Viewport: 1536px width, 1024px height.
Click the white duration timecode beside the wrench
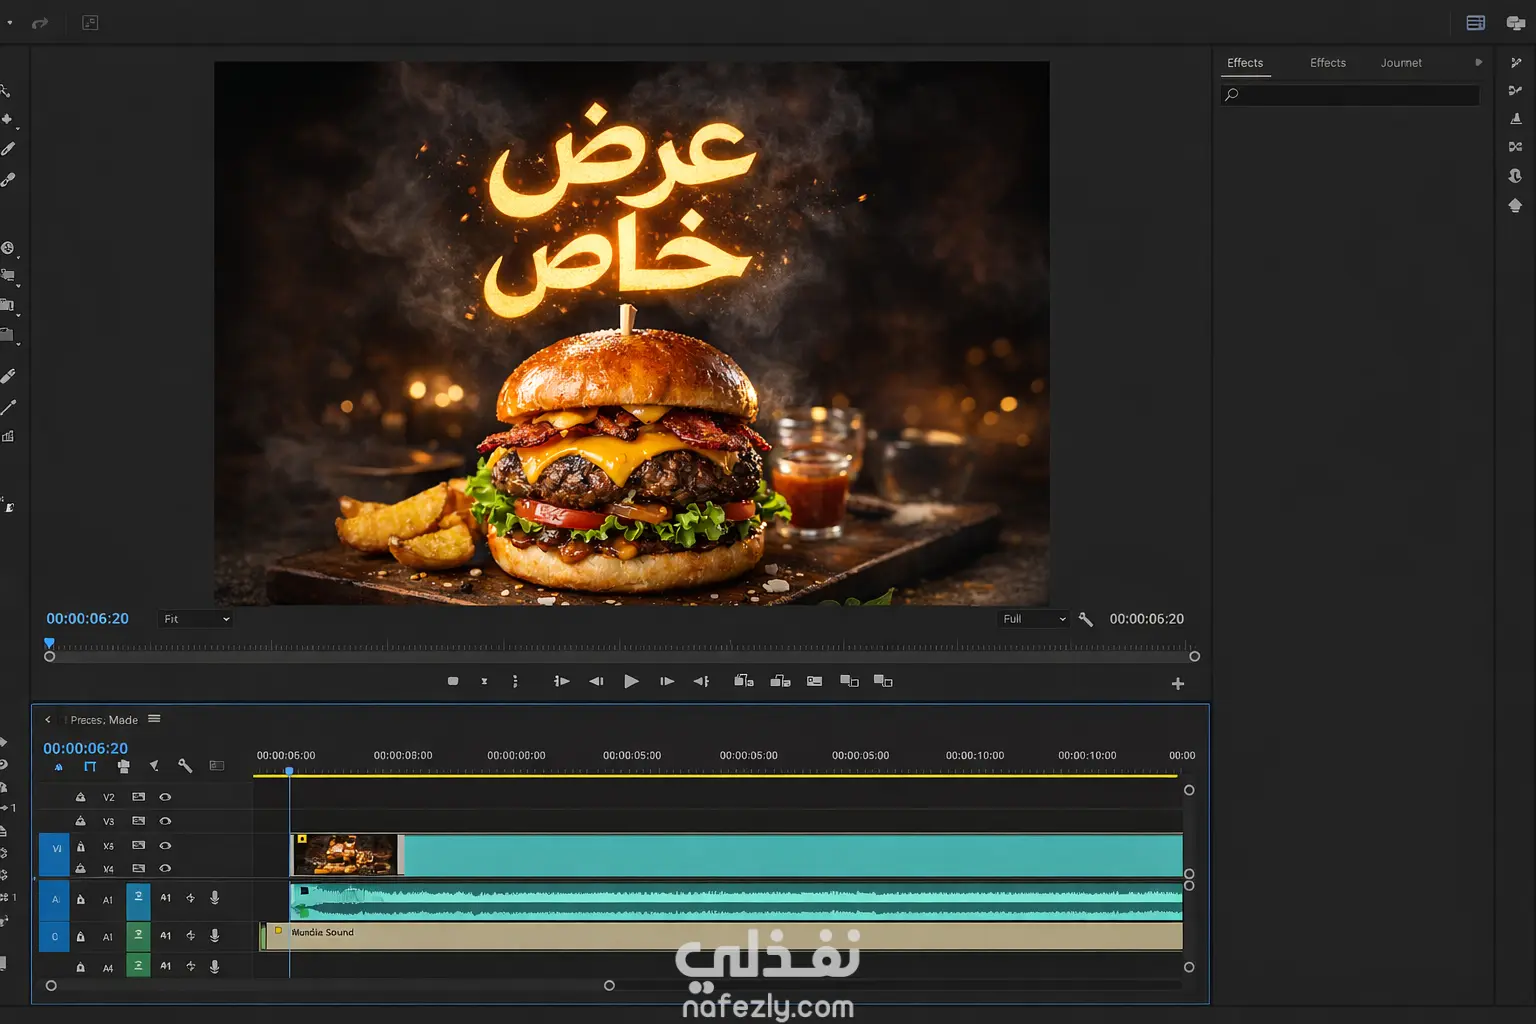tap(1147, 619)
